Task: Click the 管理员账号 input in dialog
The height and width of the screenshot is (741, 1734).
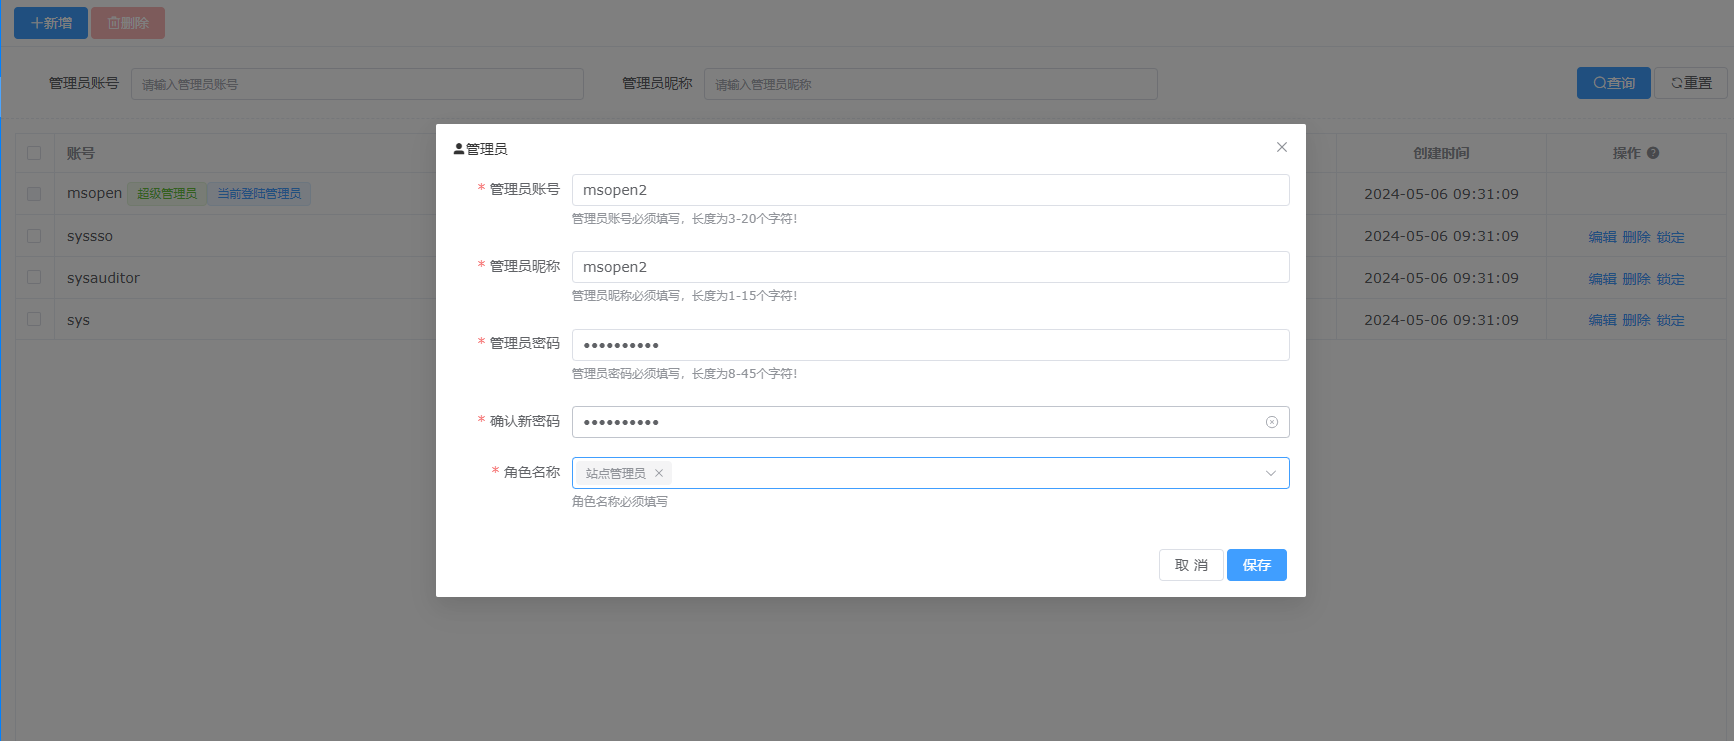Action: [x=930, y=190]
